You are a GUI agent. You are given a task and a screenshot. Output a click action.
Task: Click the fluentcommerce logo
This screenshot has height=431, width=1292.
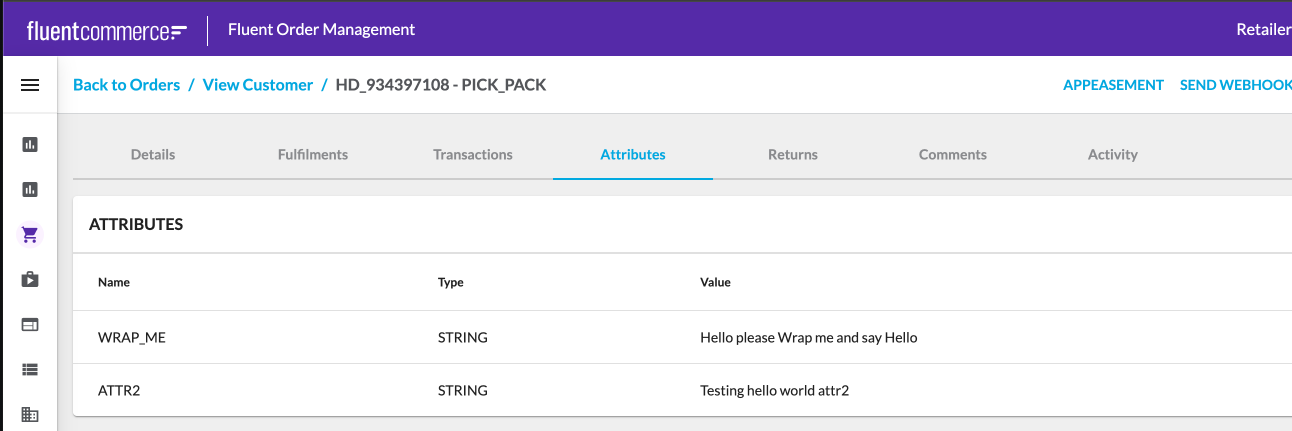pyautogui.click(x=107, y=30)
